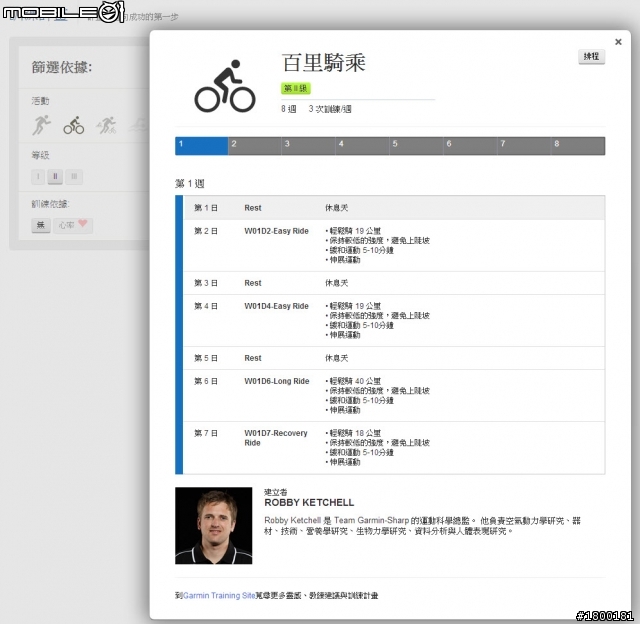The height and width of the screenshot is (624, 640).
Task: Switch to week 5 tab
Action: click(x=416, y=146)
